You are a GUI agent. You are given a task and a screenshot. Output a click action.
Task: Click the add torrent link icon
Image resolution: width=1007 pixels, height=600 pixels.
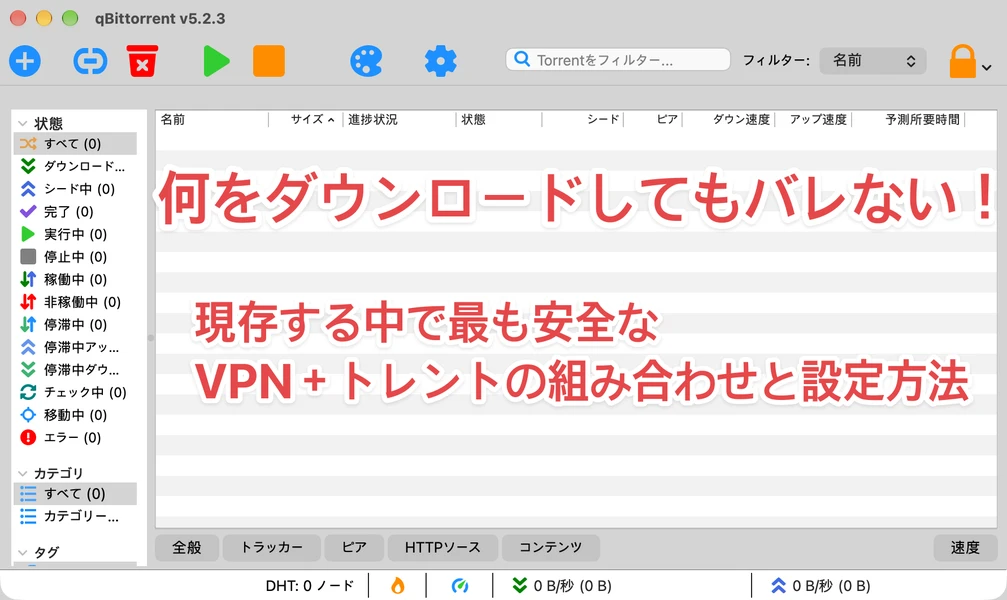[90, 62]
